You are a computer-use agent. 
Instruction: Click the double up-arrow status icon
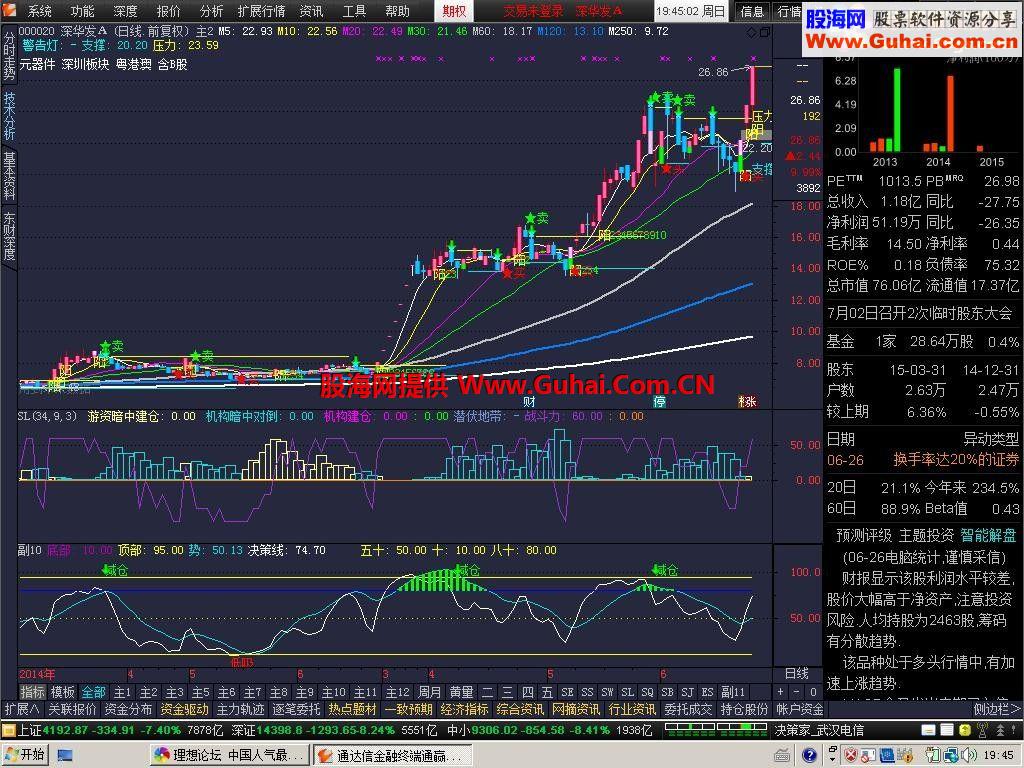pyautogui.click(x=1000, y=730)
